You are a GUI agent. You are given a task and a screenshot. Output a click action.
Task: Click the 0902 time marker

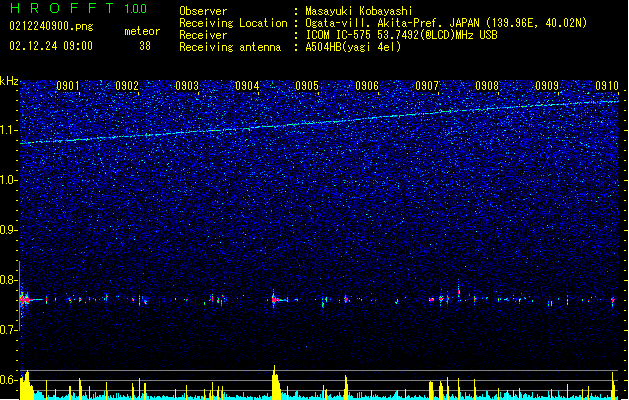pos(127,86)
